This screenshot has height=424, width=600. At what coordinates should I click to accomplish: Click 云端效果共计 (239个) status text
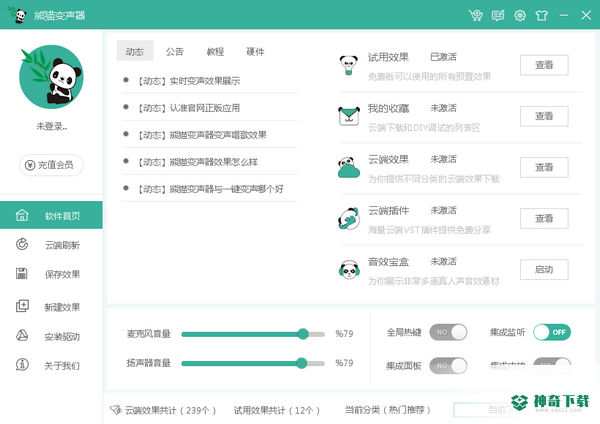point(170,411)
